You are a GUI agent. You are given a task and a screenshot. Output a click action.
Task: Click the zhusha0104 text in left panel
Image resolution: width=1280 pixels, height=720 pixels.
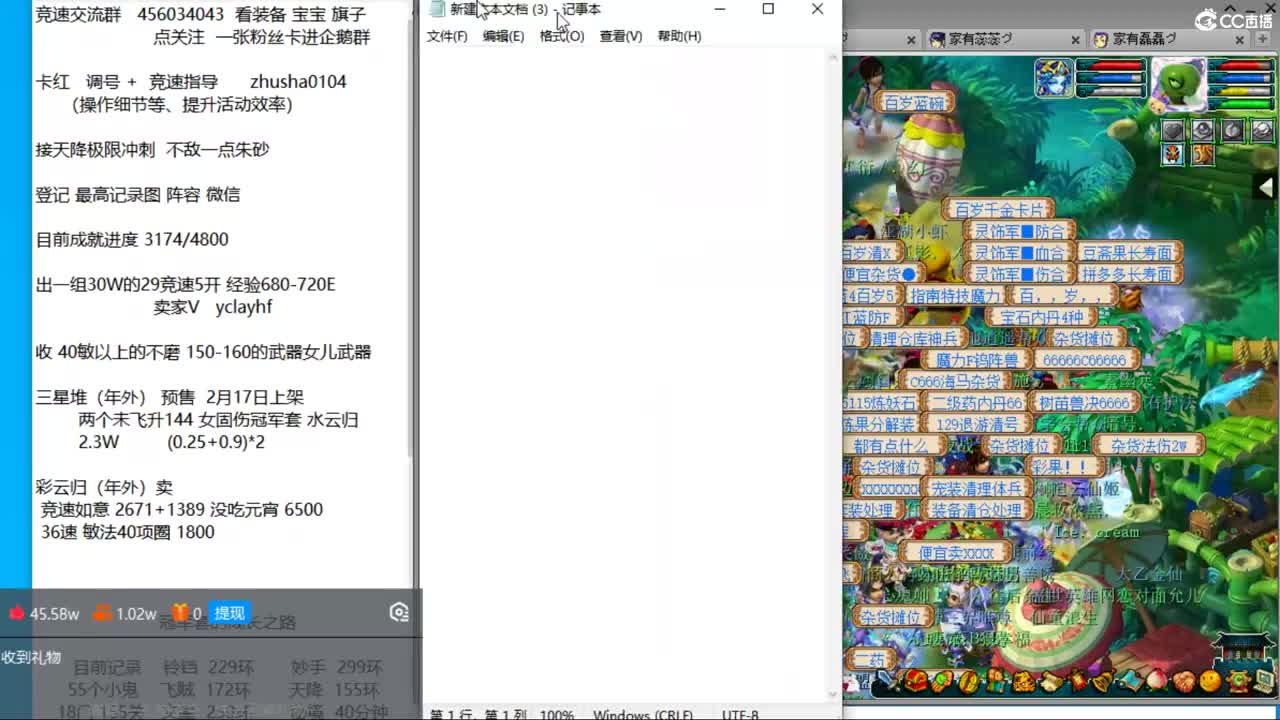pos(298,82)
